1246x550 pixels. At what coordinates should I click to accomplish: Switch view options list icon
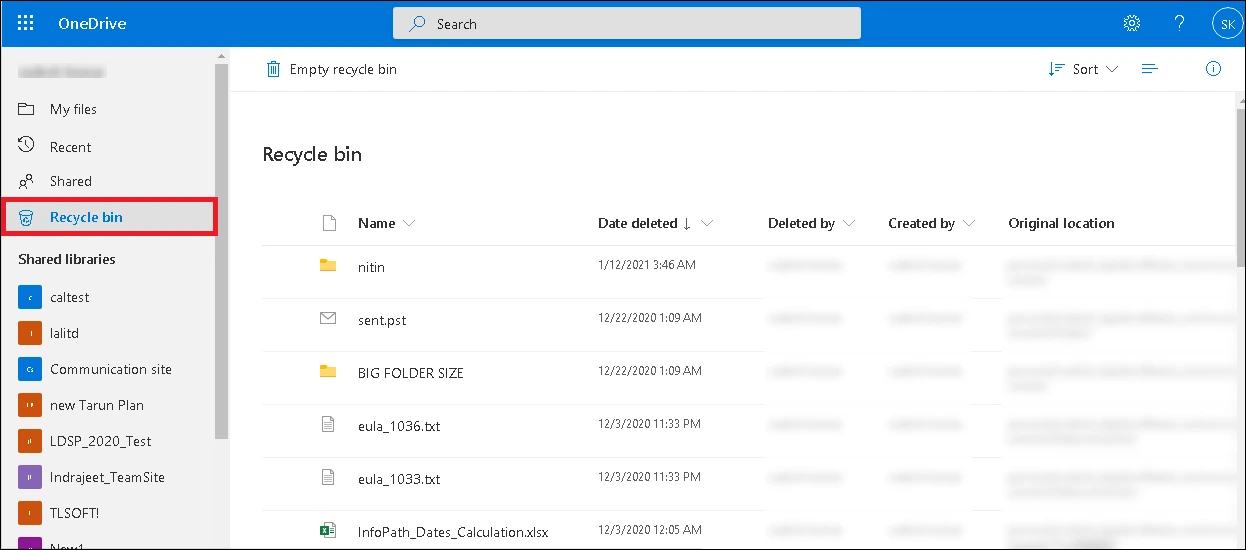point(1150,69)
